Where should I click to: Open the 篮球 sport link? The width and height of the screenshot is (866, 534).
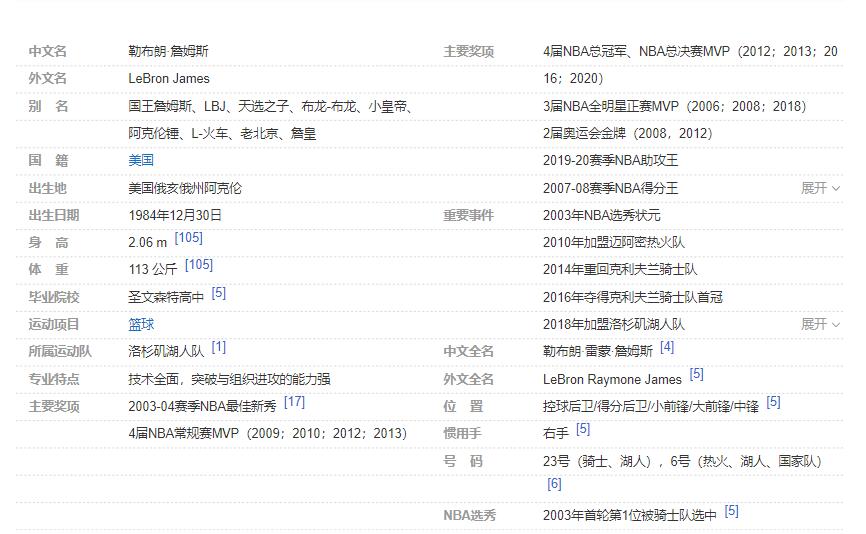click(141, 324)
